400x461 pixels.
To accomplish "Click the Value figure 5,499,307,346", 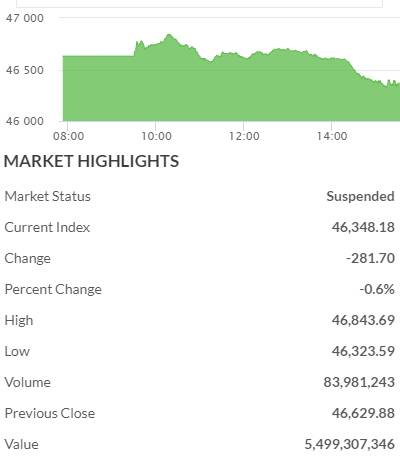I will pyautogui.click(x=350, y=444).
